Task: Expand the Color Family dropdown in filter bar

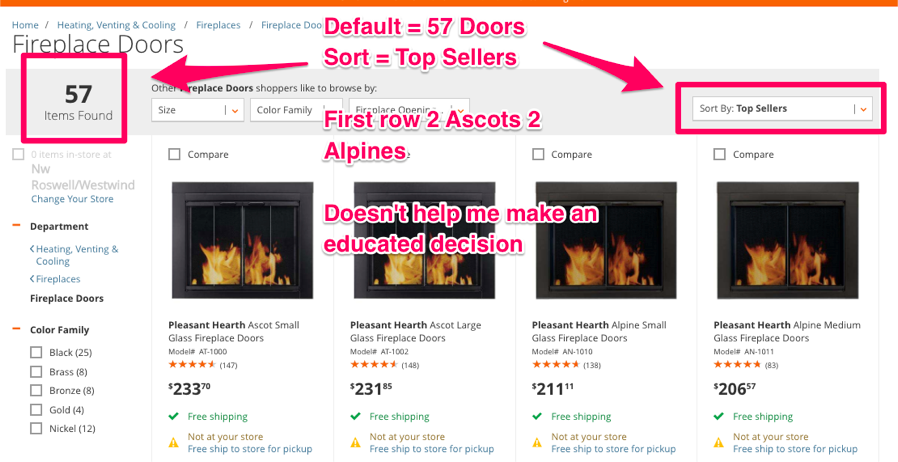Action: click(x=296, y=110)
